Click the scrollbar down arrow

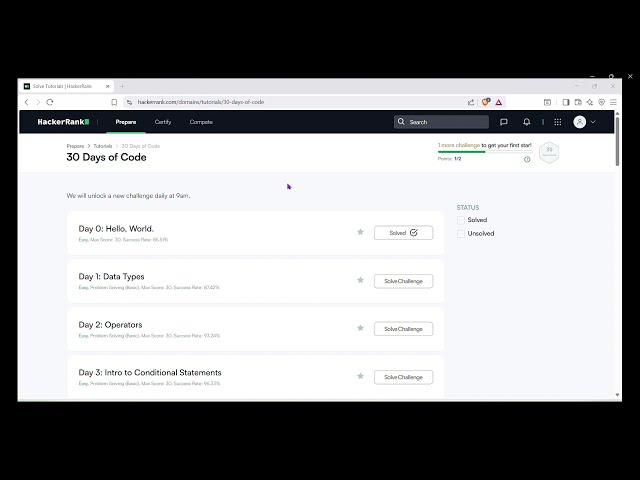[x=617, y=395]
